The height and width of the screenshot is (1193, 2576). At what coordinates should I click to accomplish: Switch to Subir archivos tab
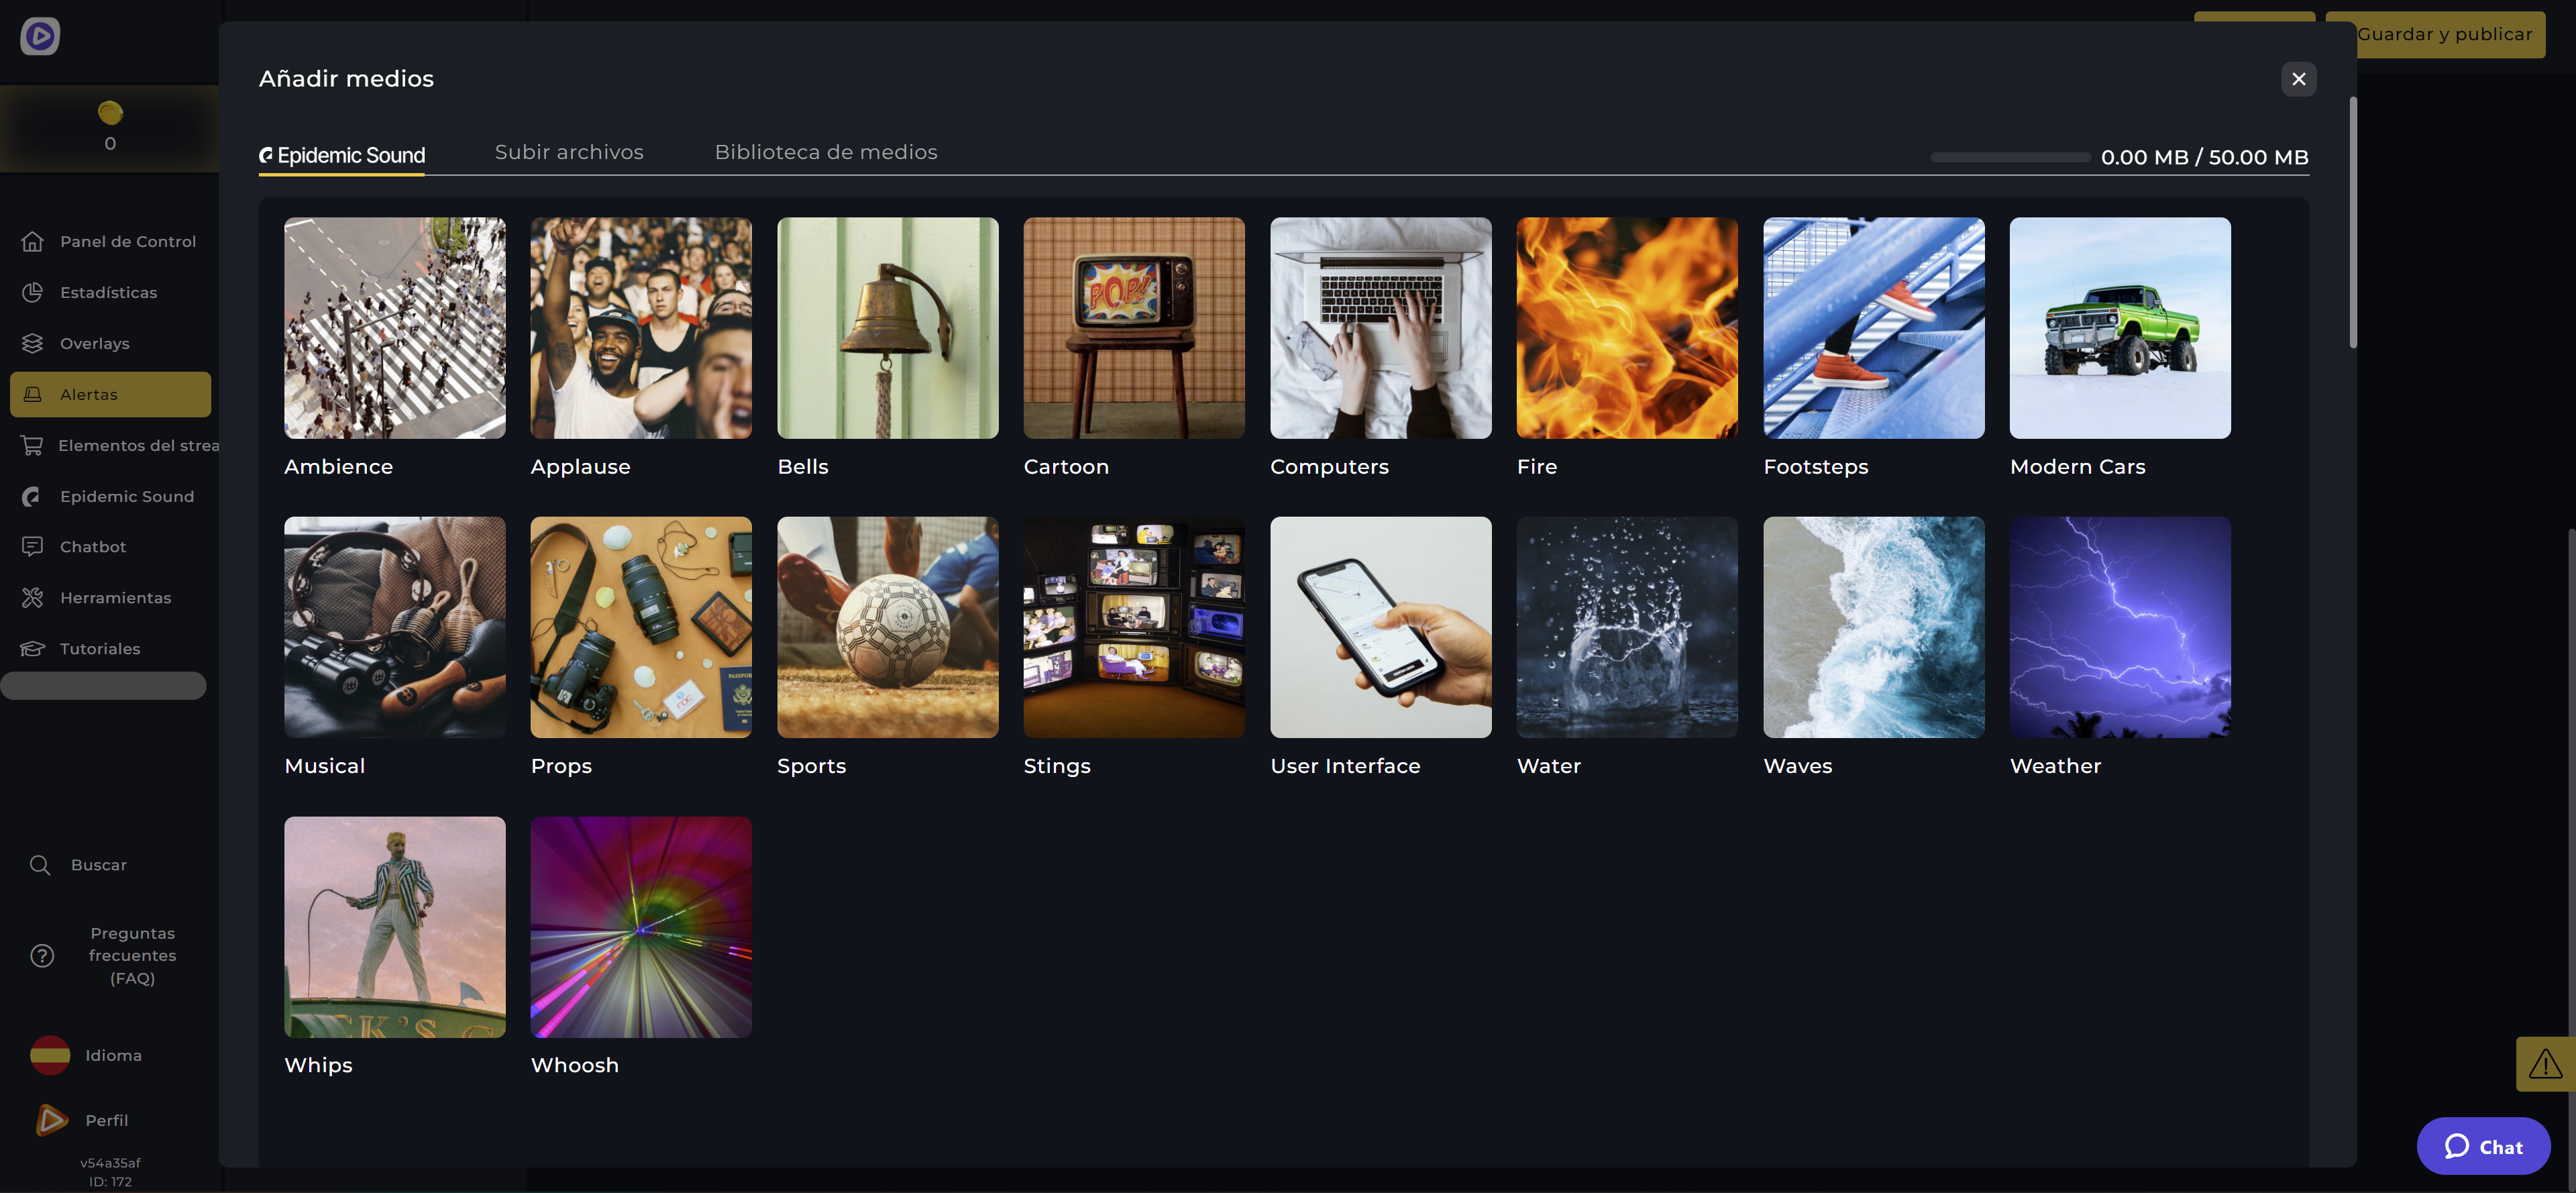pyautogui.click(x=569, y=152)
